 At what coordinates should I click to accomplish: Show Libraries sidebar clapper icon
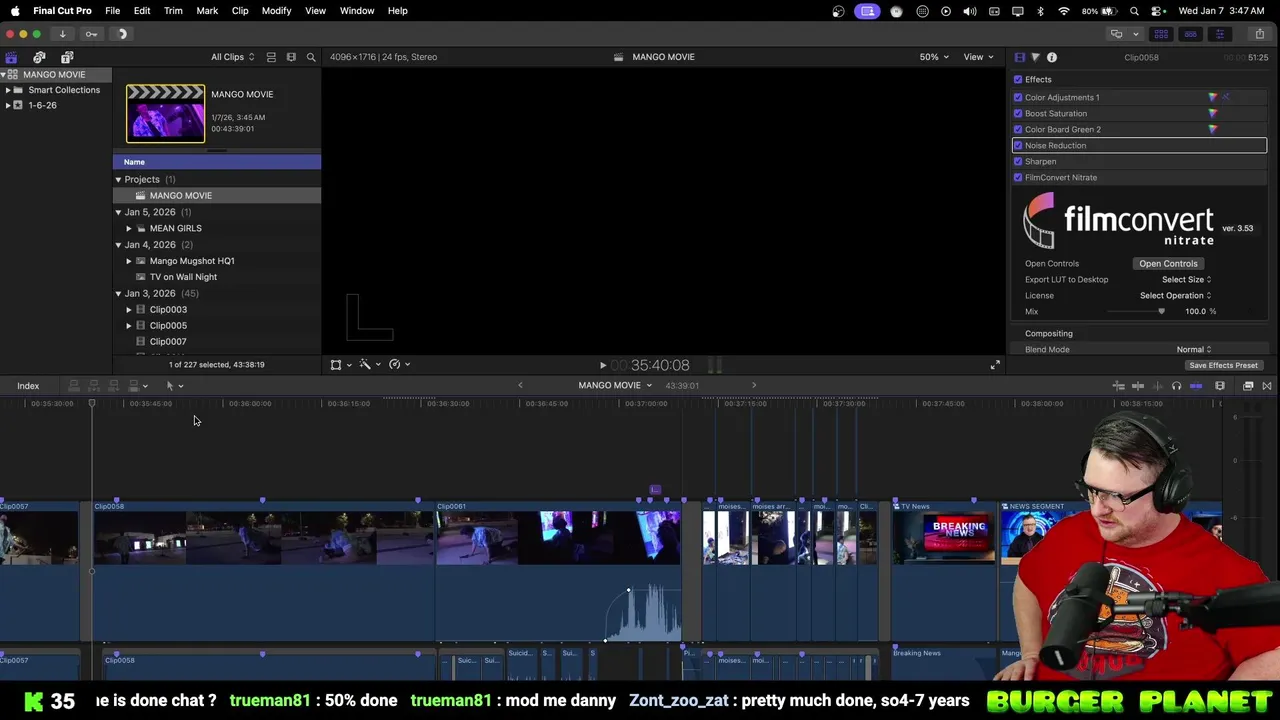point(11,57)
